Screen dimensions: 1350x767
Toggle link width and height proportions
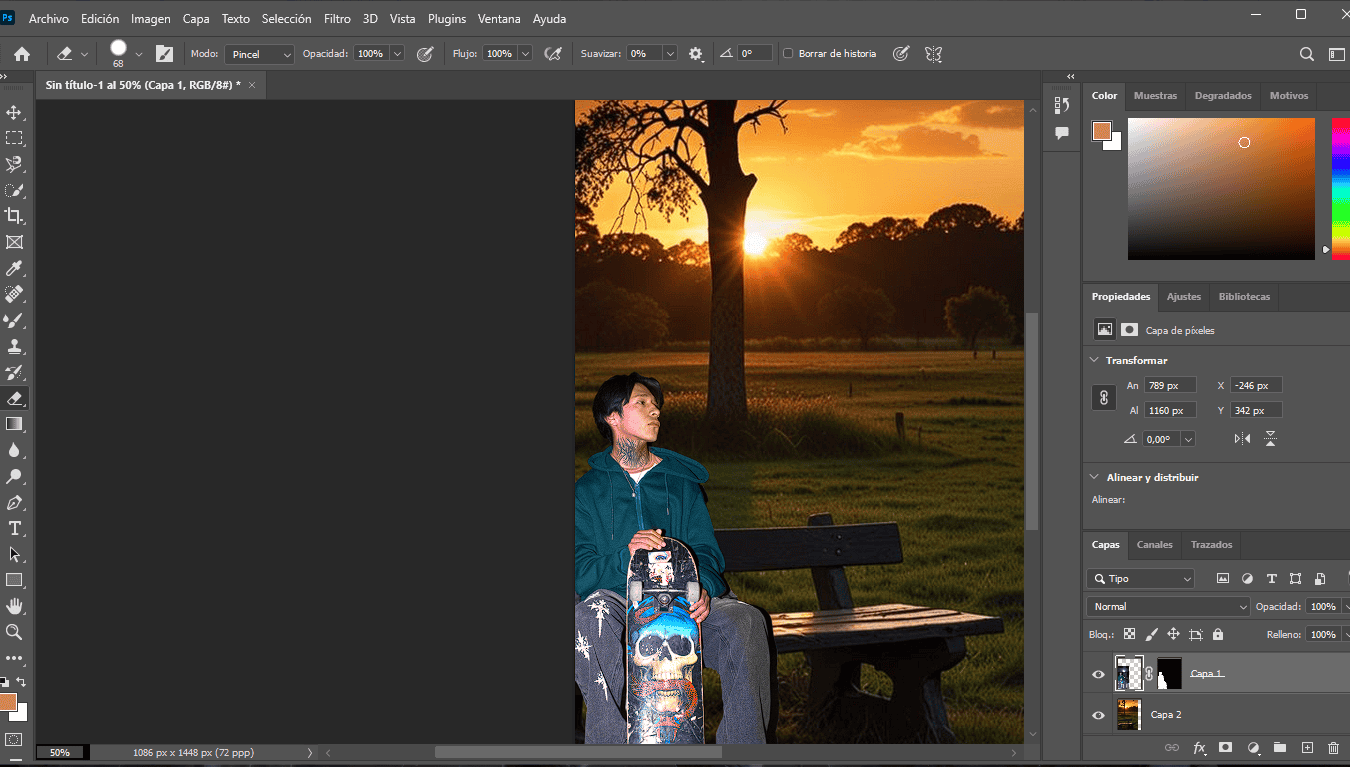pos(1103,398)
